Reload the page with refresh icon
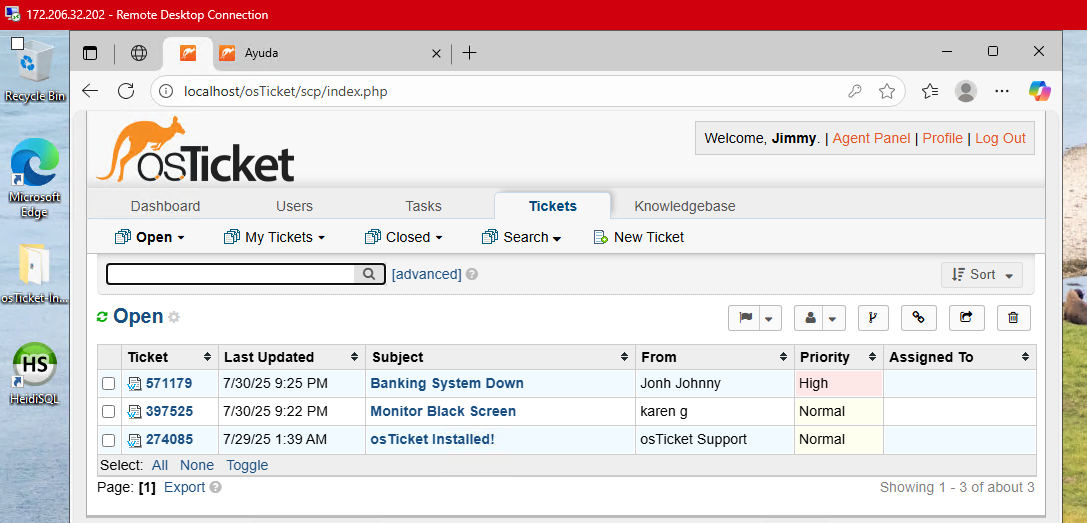This screenshot has height=523, width=1087. 125,91
